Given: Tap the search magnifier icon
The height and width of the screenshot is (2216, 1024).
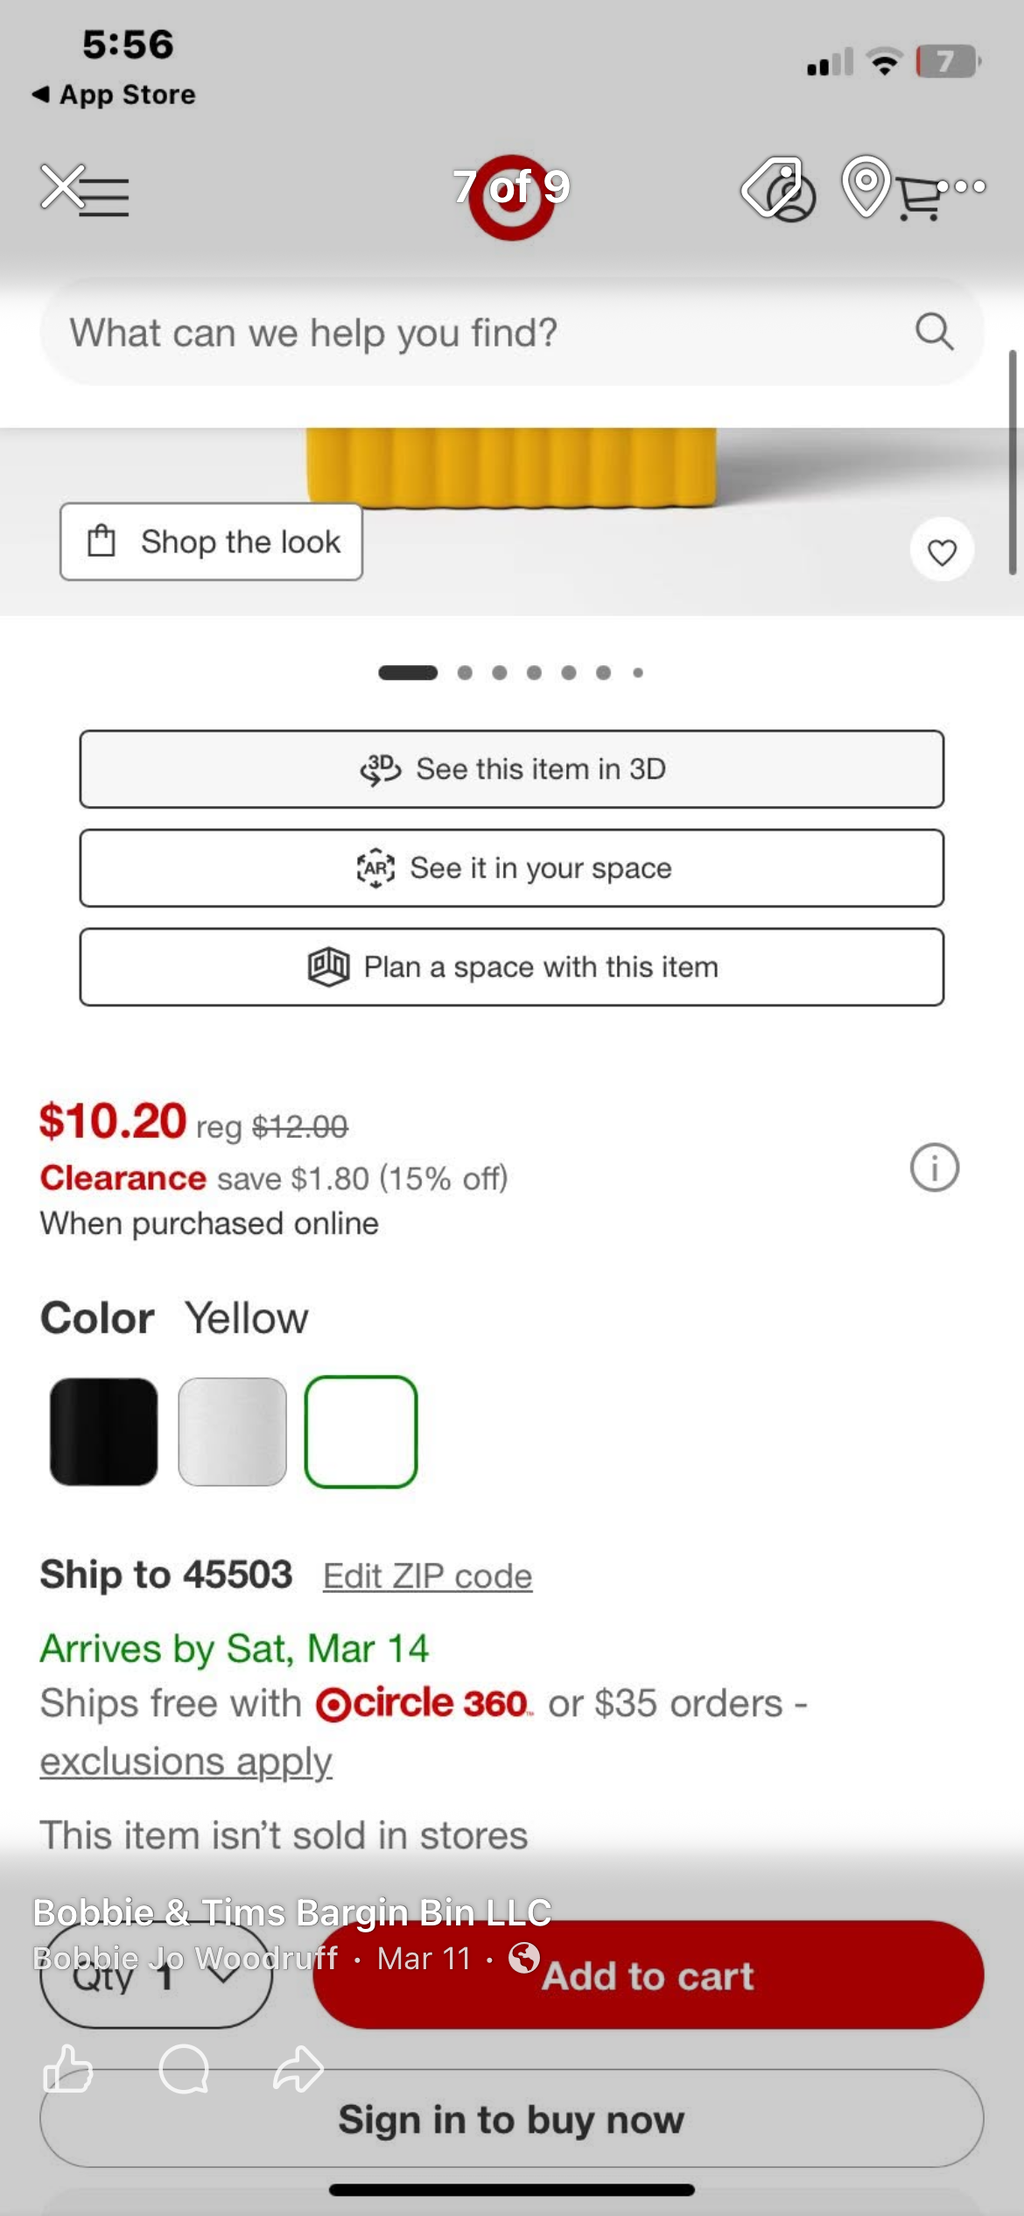Looking at the screenshot, I should pyautogui.click(x=934, y=331).
